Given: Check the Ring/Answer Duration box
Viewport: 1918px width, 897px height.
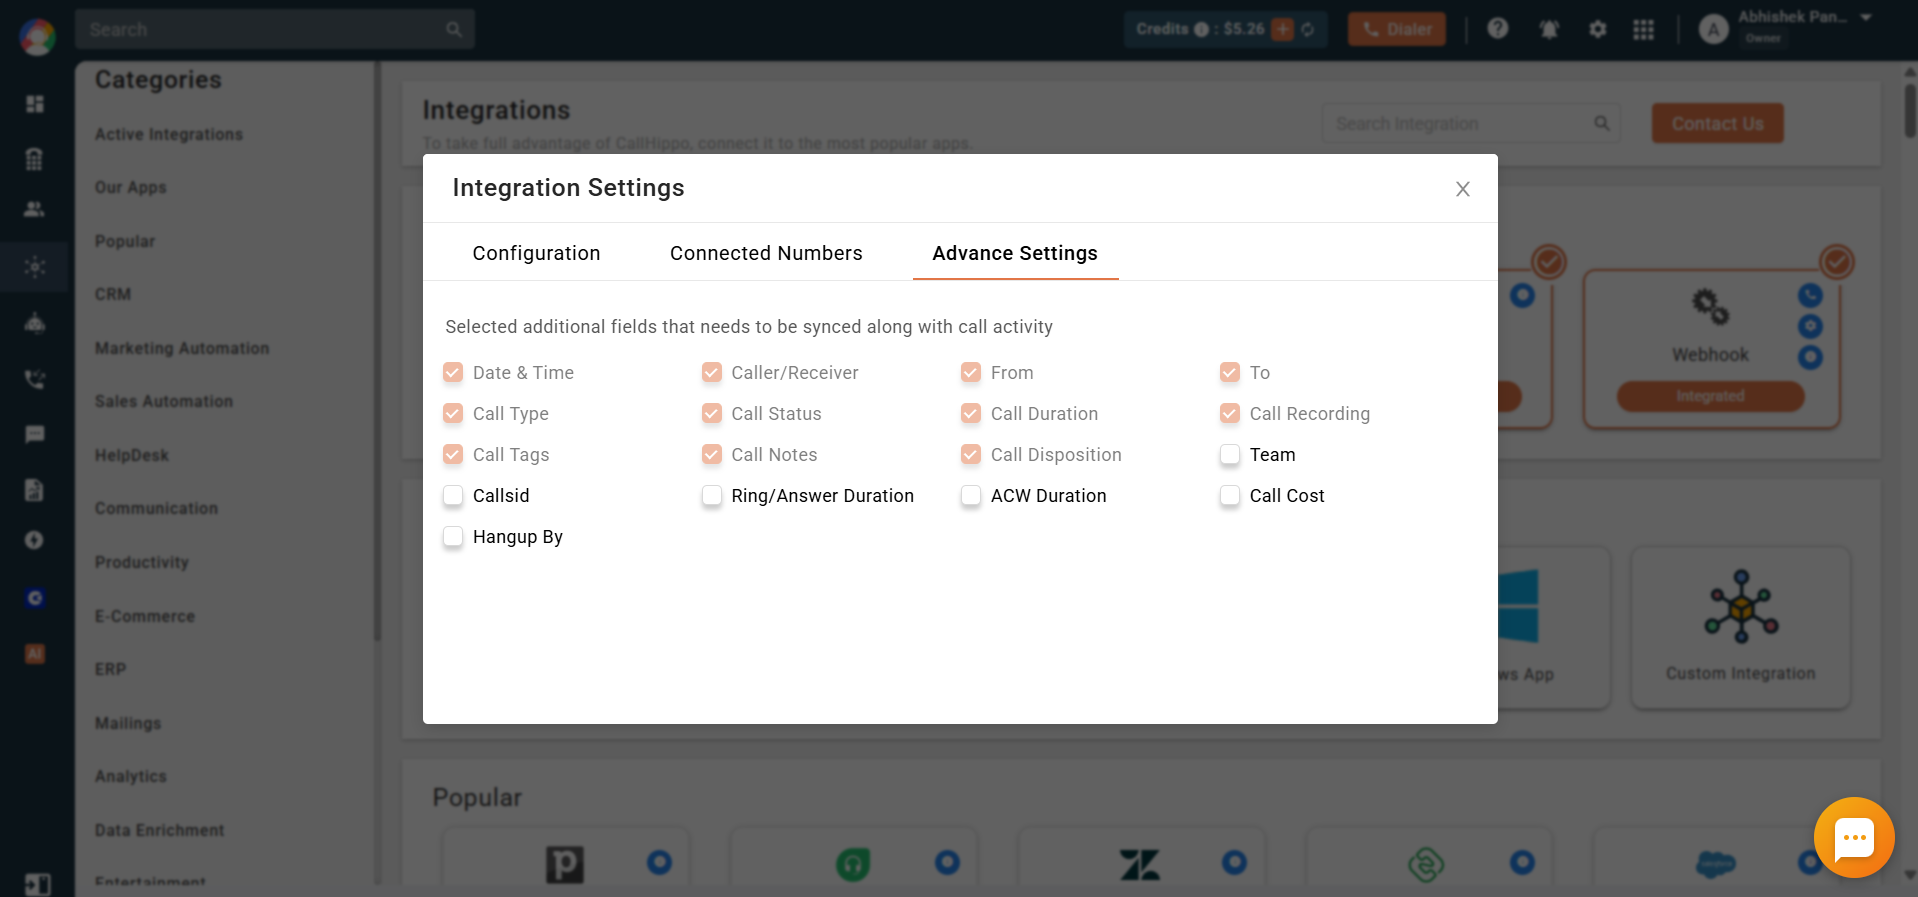Looking at the screenshot, I should click(712, 496).
